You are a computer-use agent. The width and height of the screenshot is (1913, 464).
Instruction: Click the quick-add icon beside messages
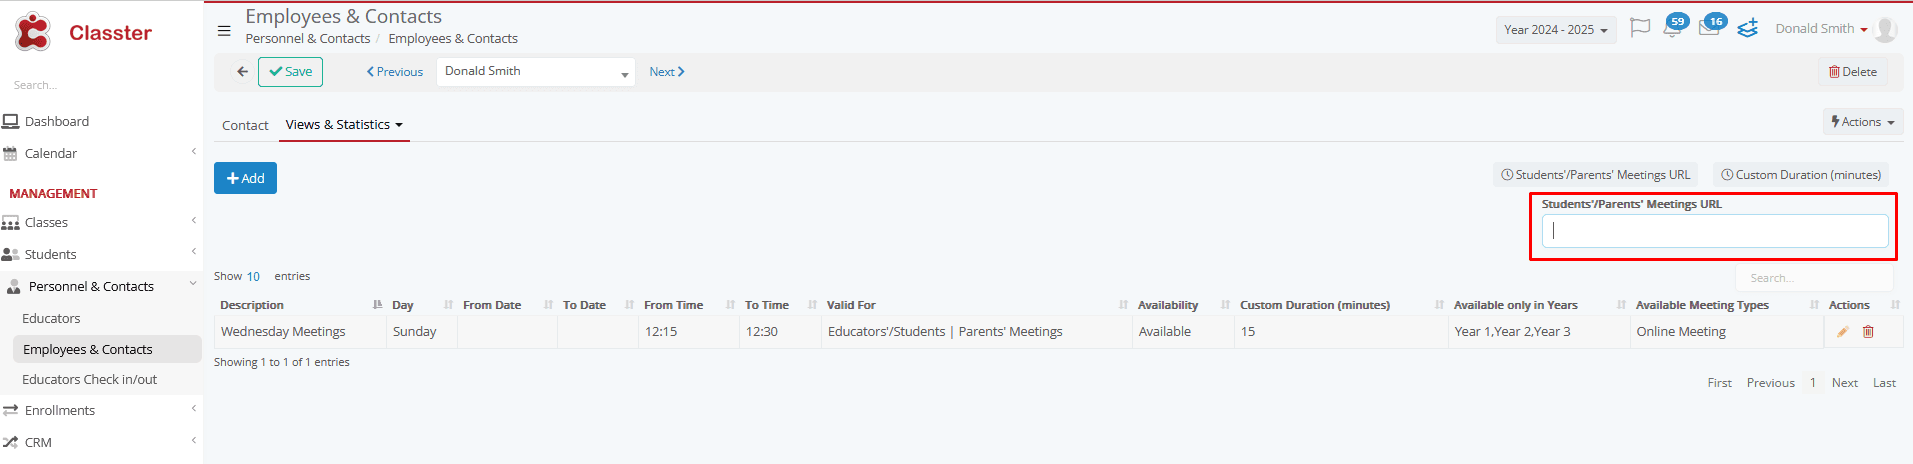pyautogui.click(x=1747, y=28)
